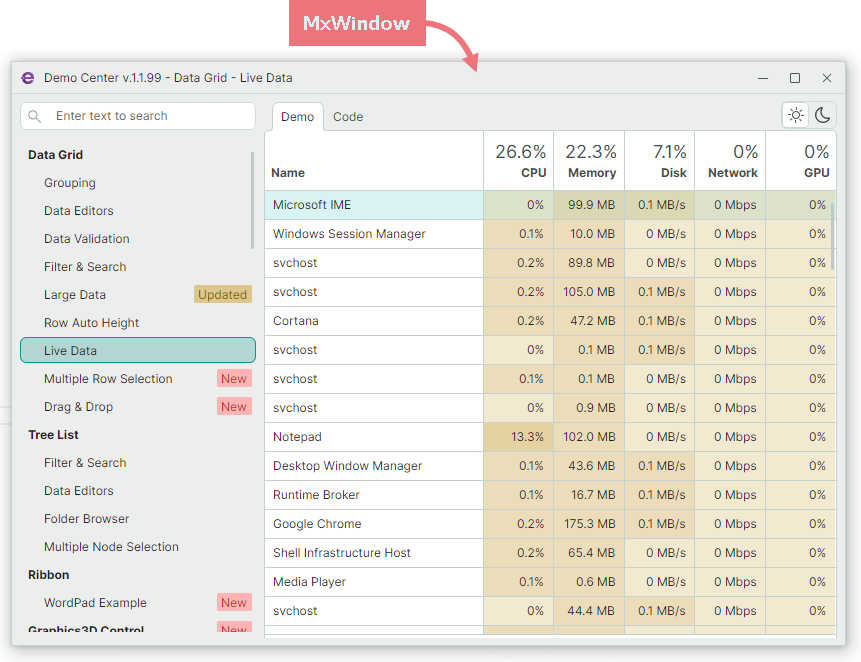Minimize the Demo Center window
Image resolution: width=861 pixels, height=662 pixels.
pyautogui.click(x=763, y=78)
